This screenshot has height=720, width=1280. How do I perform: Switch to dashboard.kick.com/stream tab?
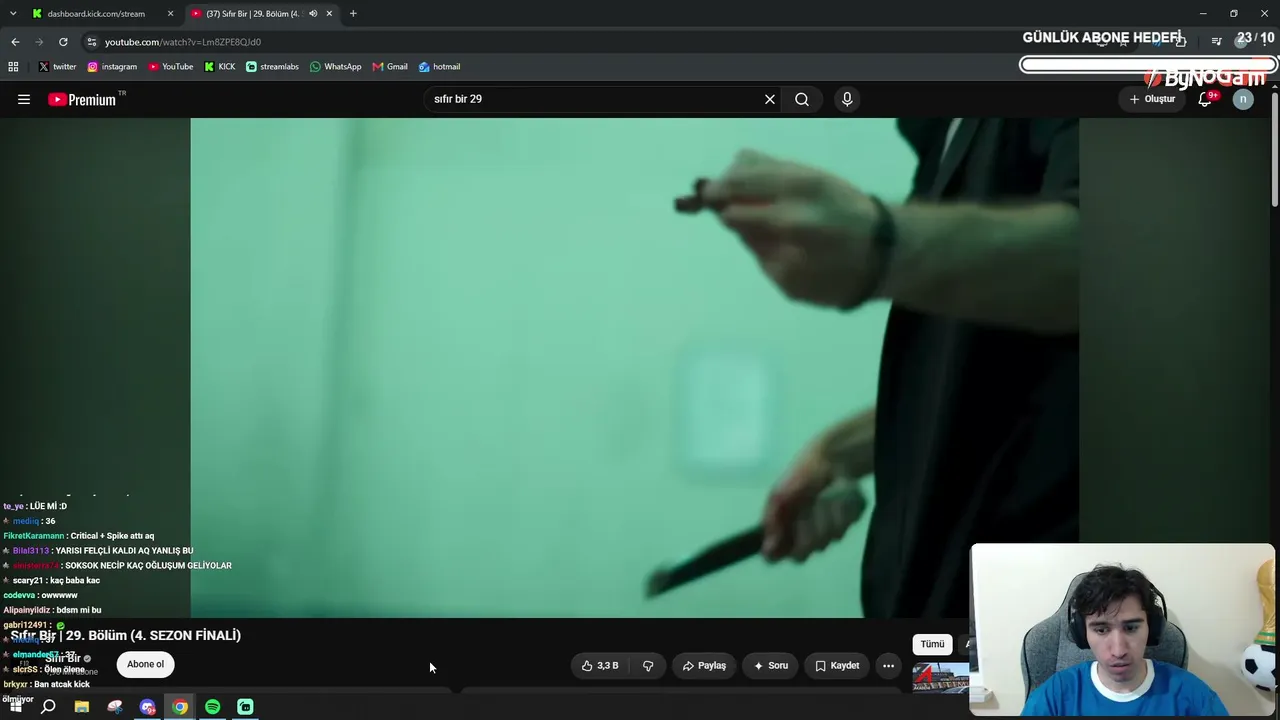click(x=96, y=14)
